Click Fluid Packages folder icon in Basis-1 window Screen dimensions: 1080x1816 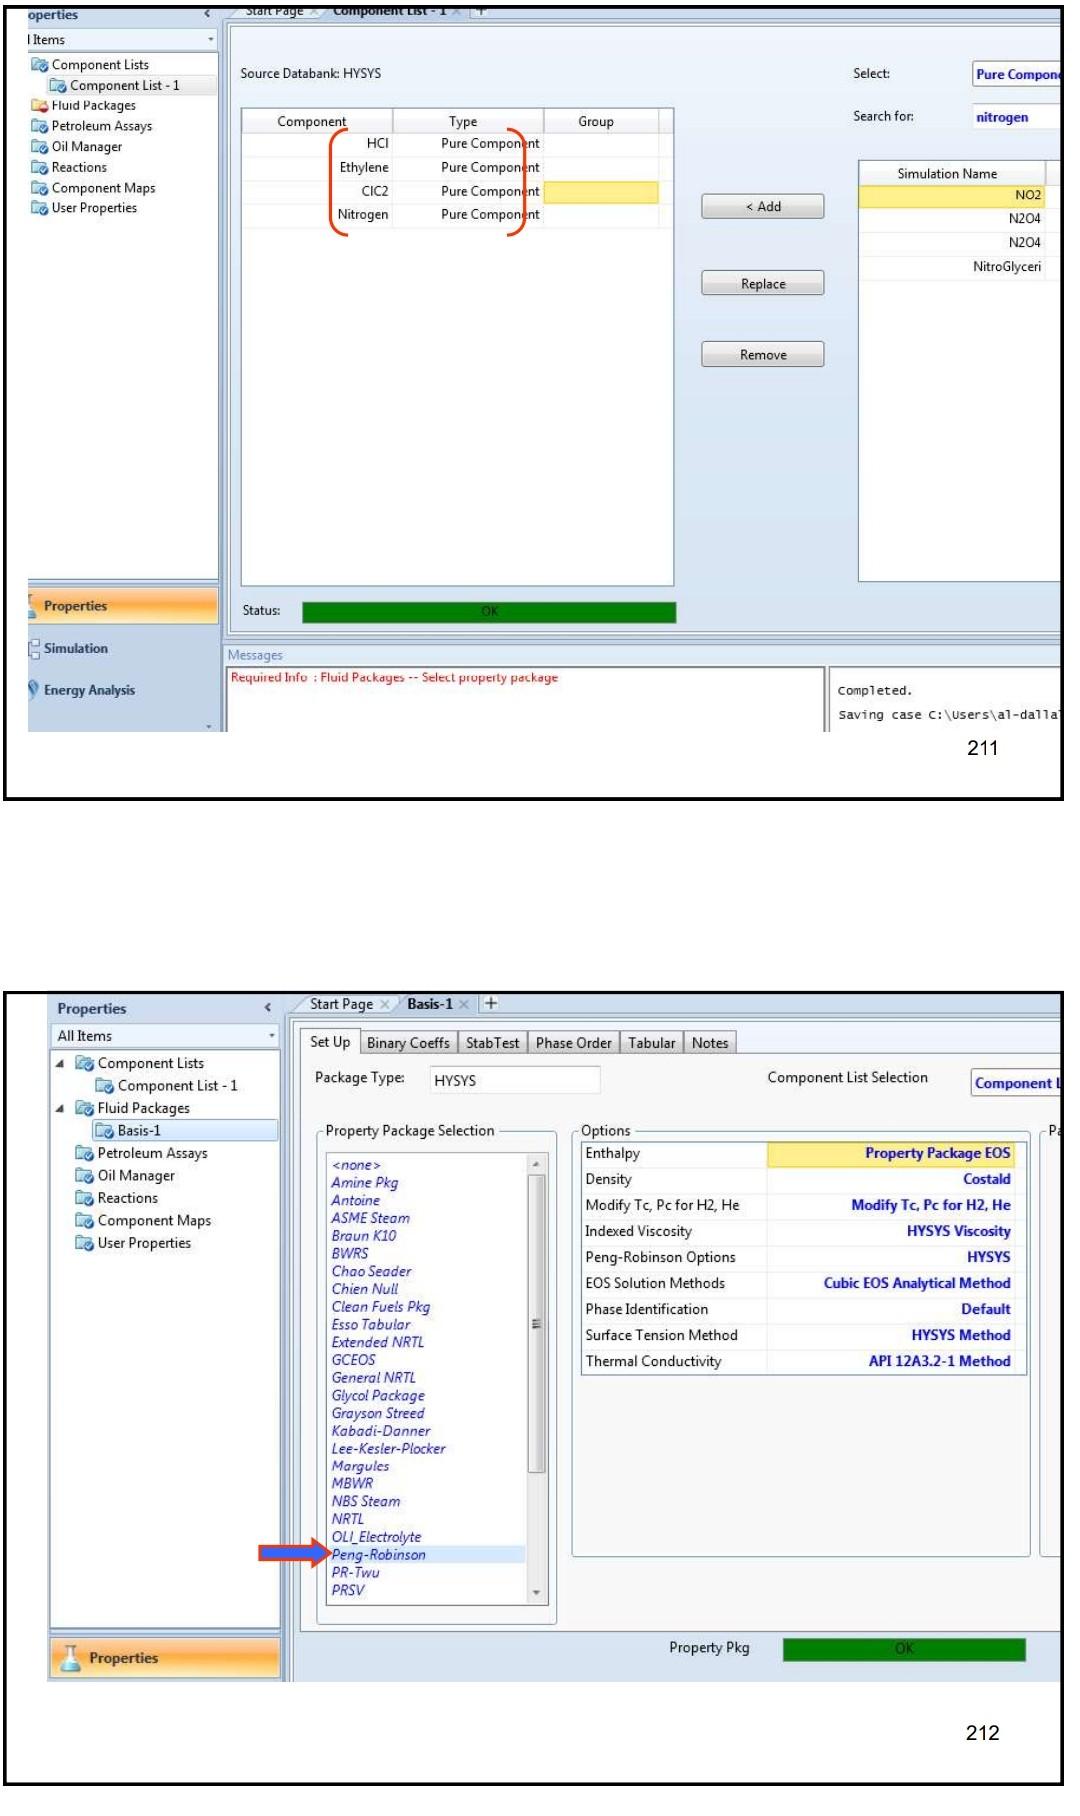[x=85, y=1108]
